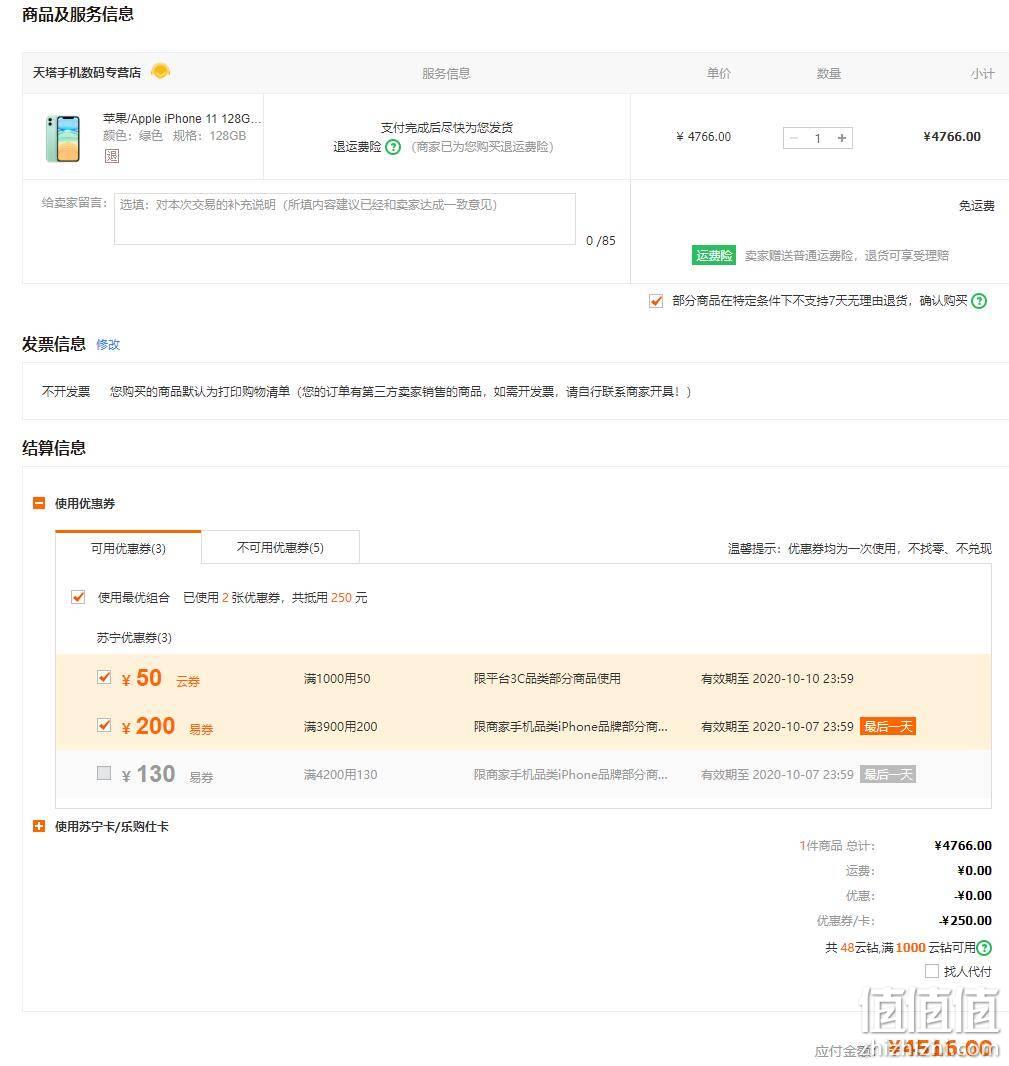The width and height of the screenshot is (1009, 1066).
Task: Switch to 可用优惠券(3) tab
Action: [129, 548]
